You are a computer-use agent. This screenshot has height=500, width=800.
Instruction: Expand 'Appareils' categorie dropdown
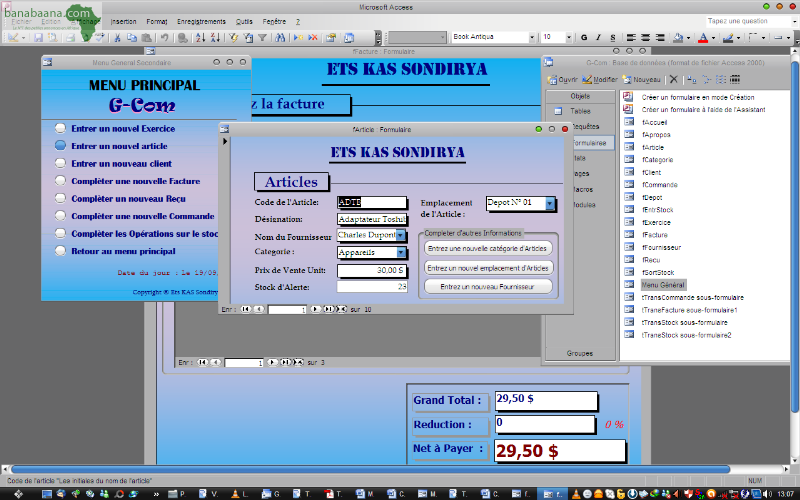[401, 252]
